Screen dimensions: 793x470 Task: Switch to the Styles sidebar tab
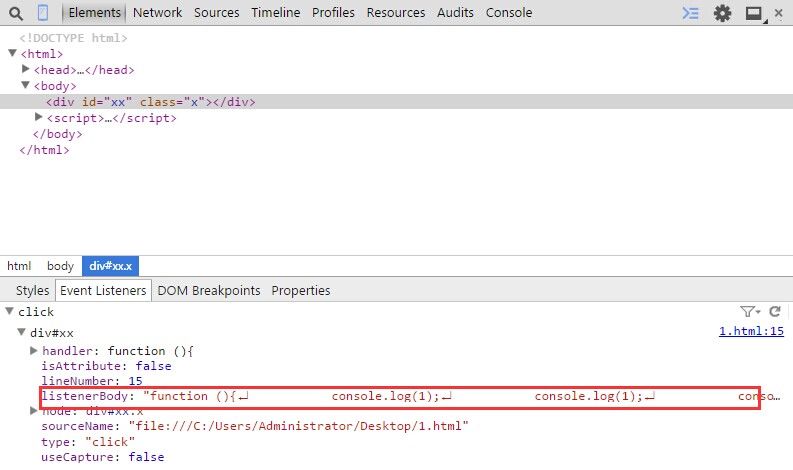(x=32, y=291)
